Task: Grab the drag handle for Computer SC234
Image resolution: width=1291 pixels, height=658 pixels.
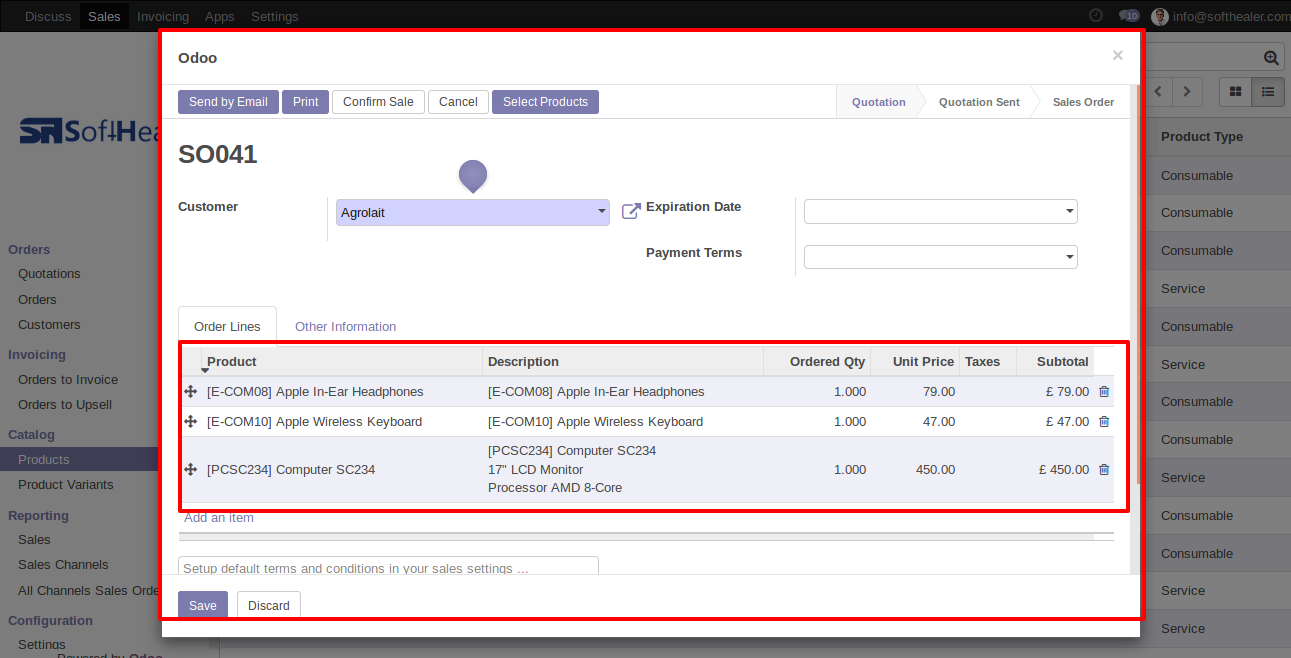Action: (190, 470)
